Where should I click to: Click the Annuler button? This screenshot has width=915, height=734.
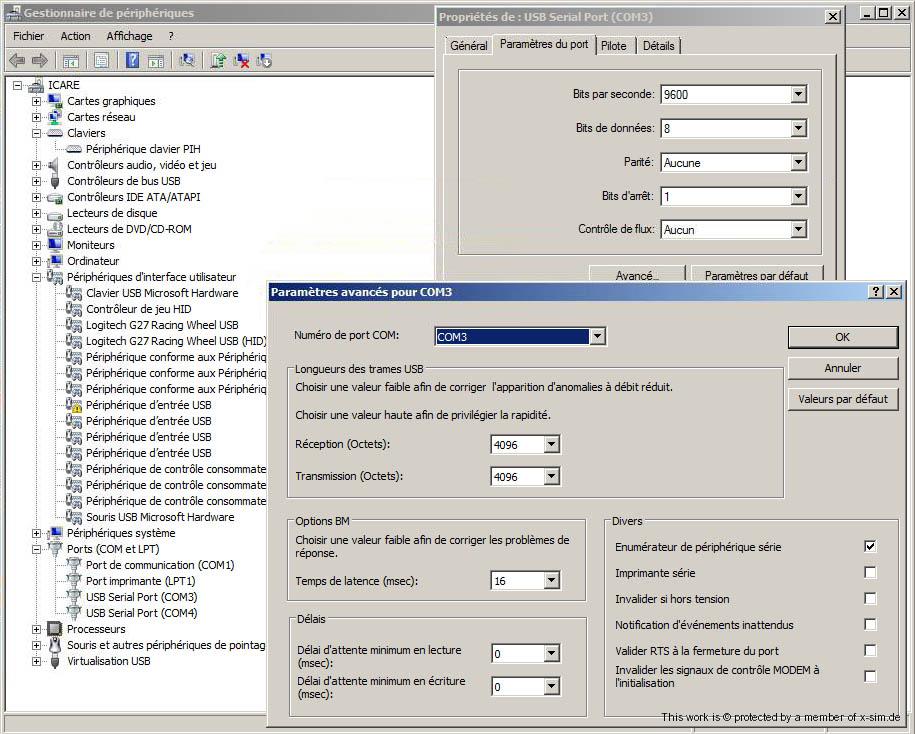[x=842, y=368]
